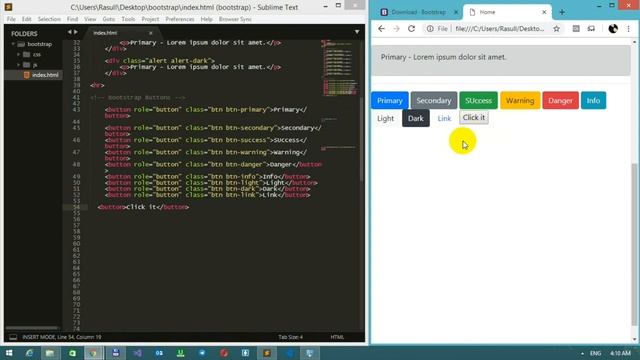Open the Find menu
The width and height of the screenshot is (640, 360).
(72, 19)
